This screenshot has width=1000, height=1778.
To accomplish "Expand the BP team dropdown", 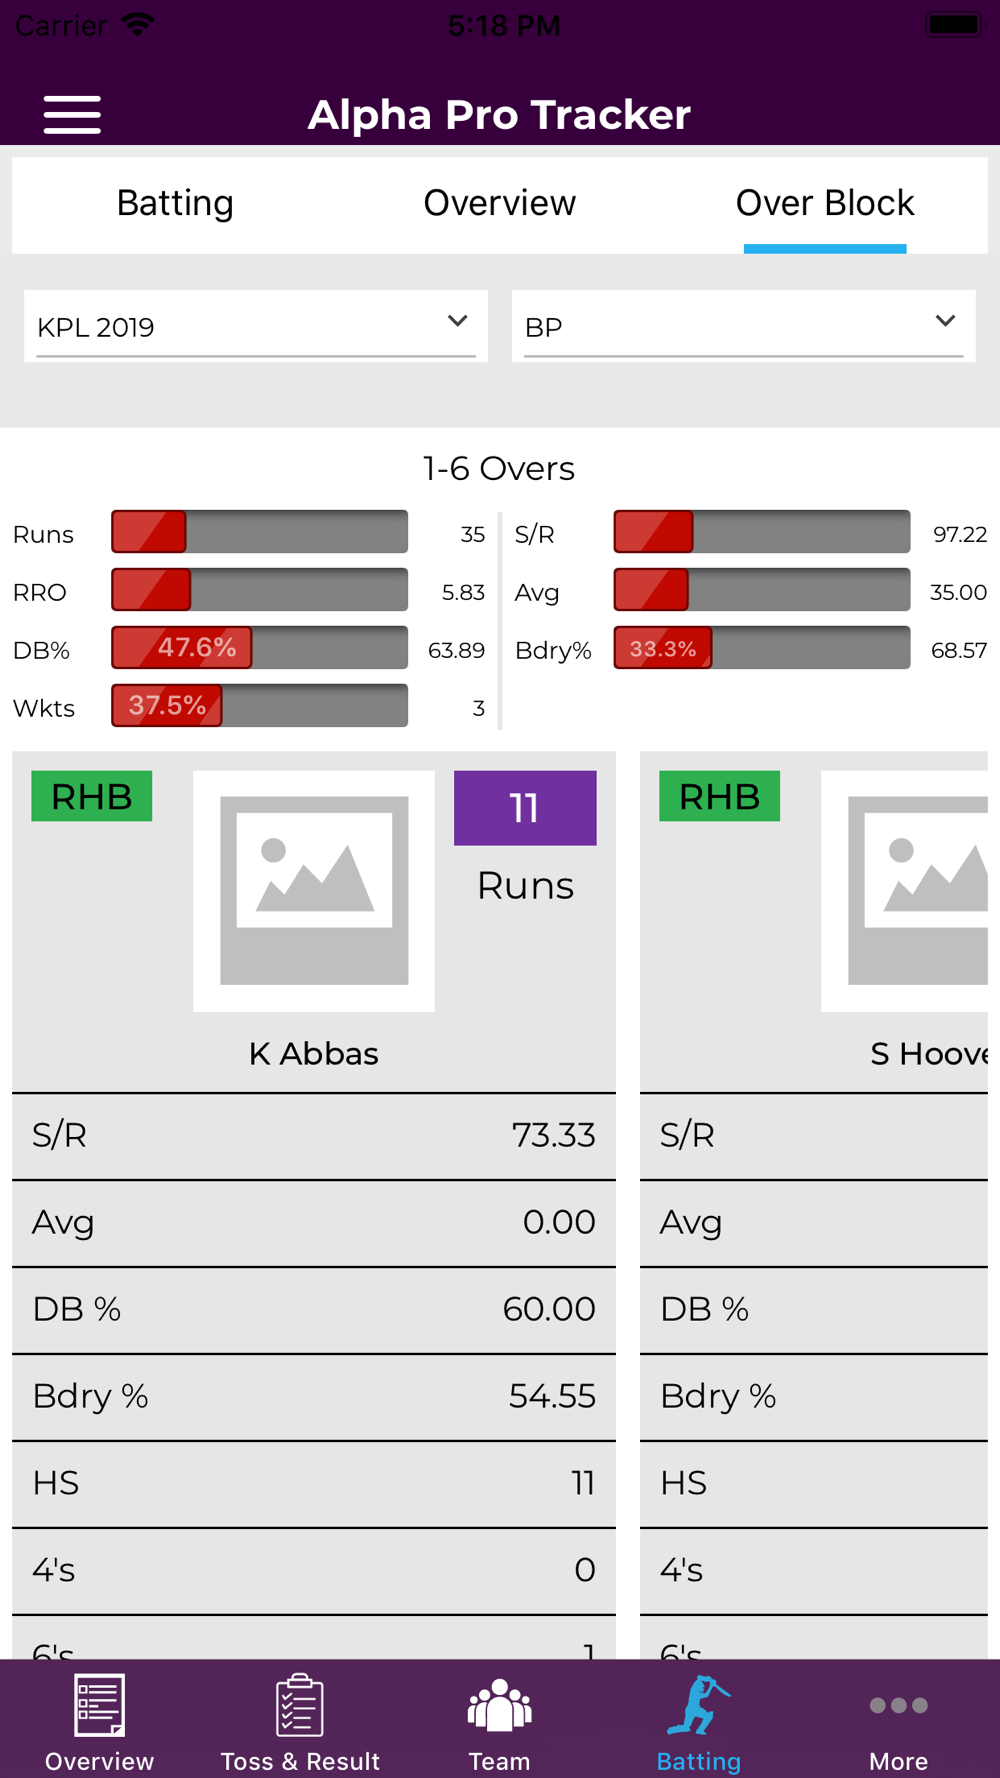I will tap(744, 326).
